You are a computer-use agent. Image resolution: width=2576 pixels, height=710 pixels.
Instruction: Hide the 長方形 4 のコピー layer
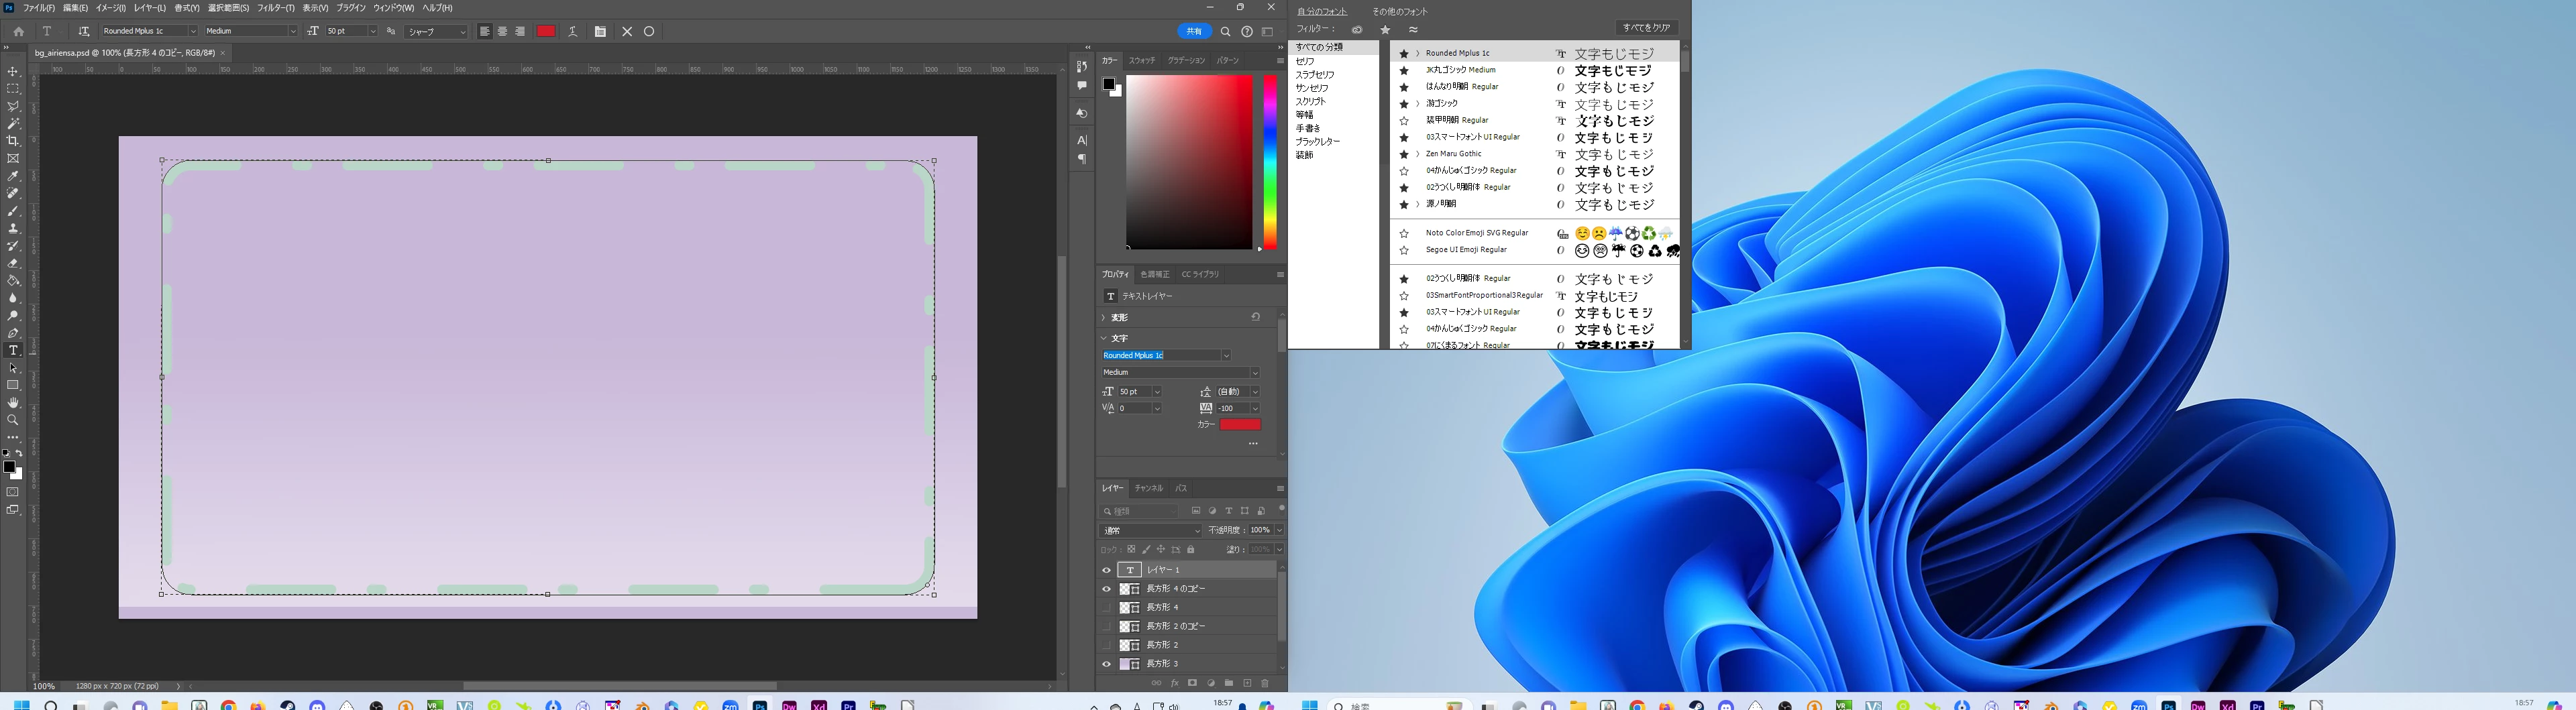point(1106,589)
